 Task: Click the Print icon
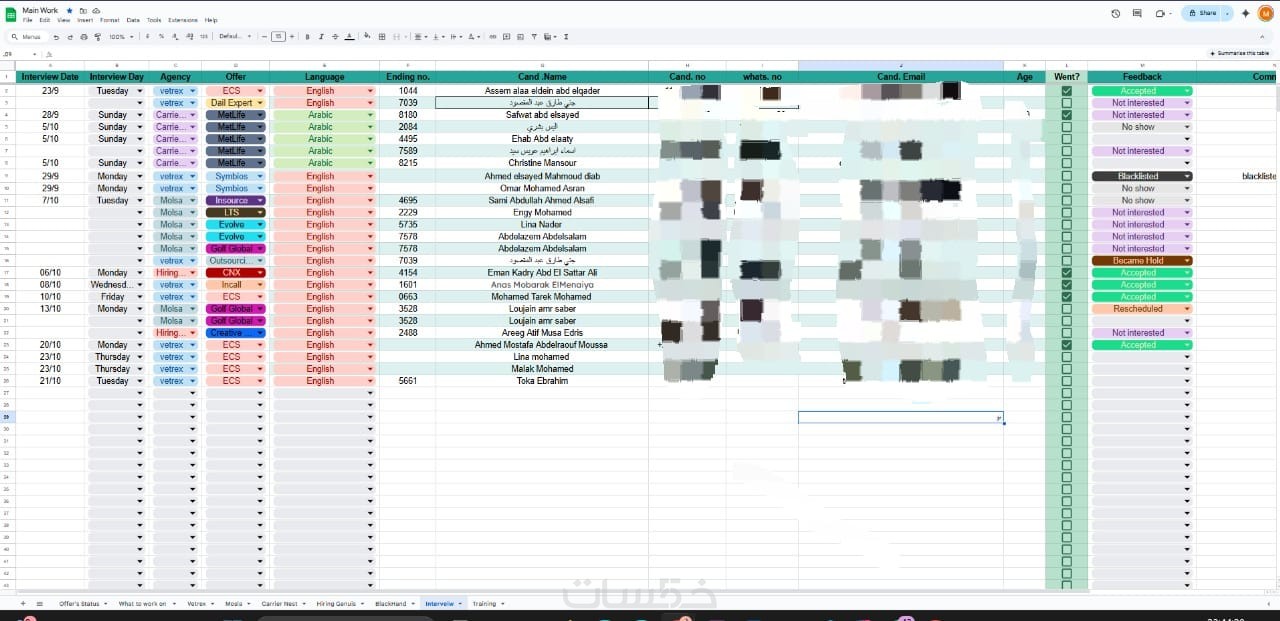[x=84, y=36]
